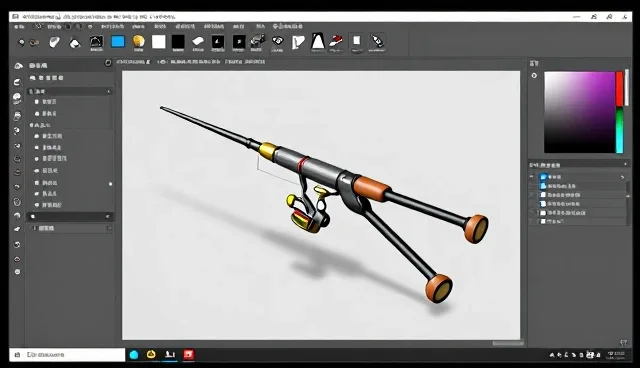Open the yellow app icon in taskbar
640x368 pixels.
click(x=151, y=355)
